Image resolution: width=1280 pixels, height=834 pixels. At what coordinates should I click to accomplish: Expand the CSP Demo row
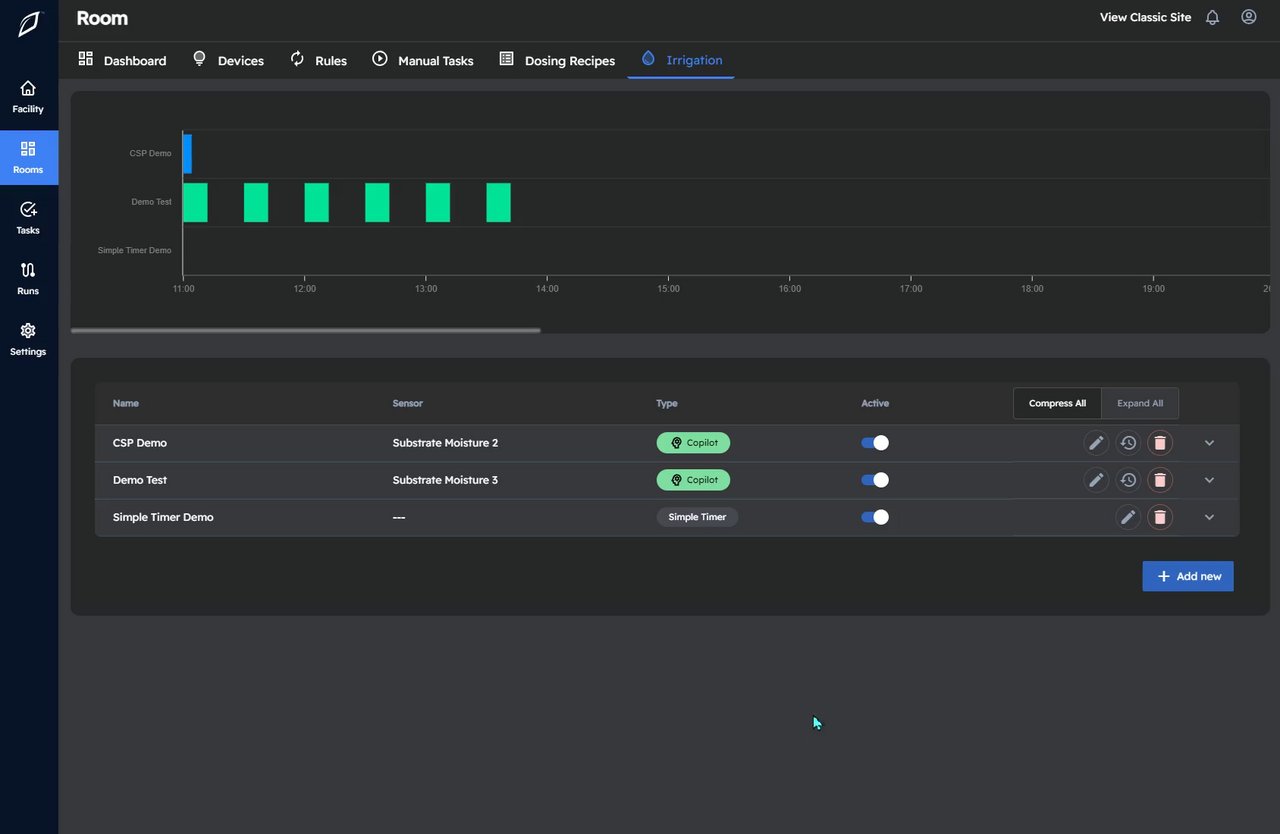1209,443
